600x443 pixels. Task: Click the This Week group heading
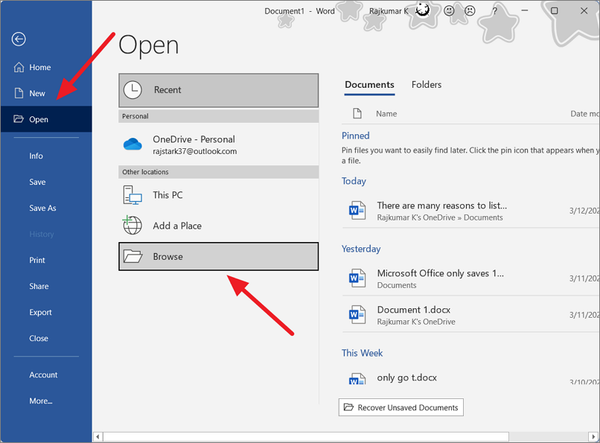(362, 353)
